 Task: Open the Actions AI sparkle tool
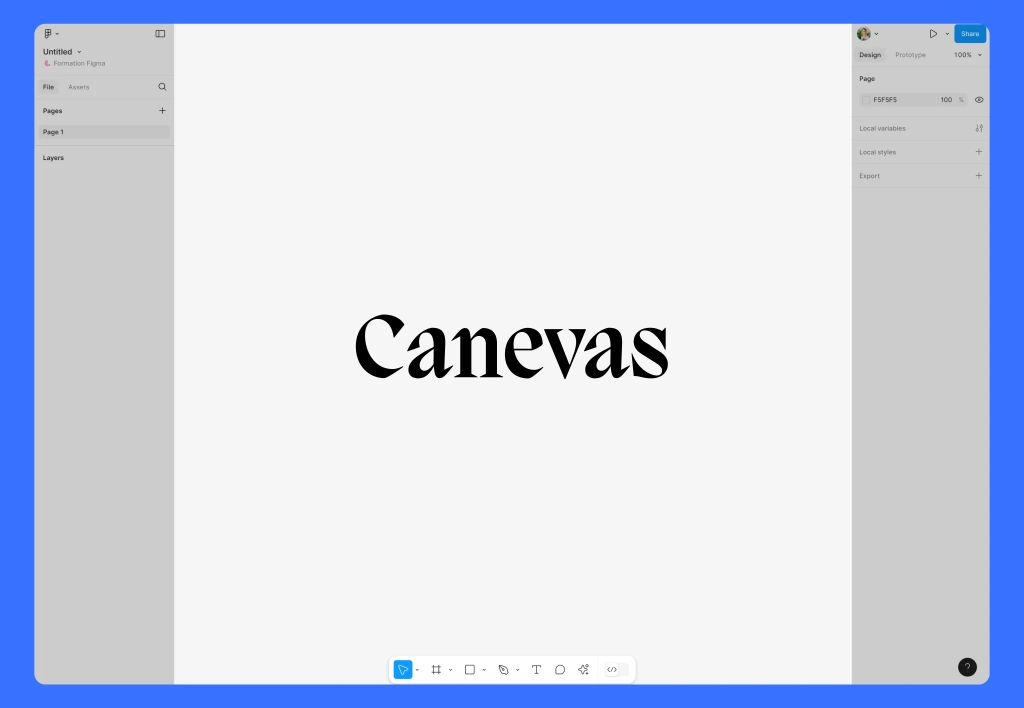[x=583, y=669]
